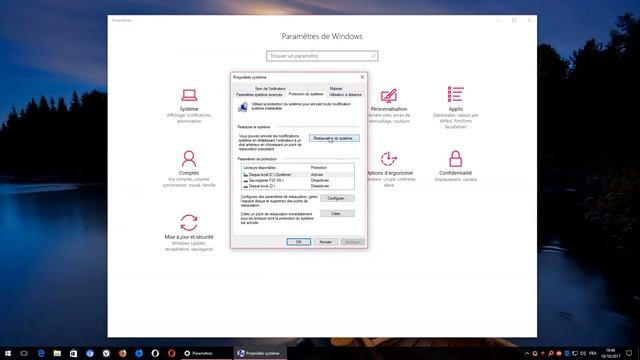Select the Sauvegarde drive row
The image size is (640, 360).
298,180
